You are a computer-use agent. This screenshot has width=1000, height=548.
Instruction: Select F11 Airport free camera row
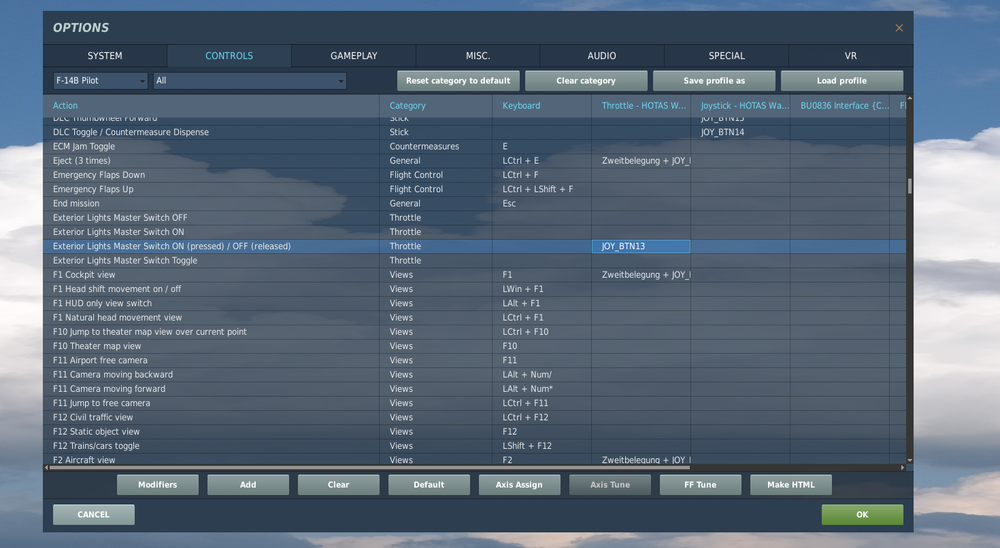coord(474,360)
